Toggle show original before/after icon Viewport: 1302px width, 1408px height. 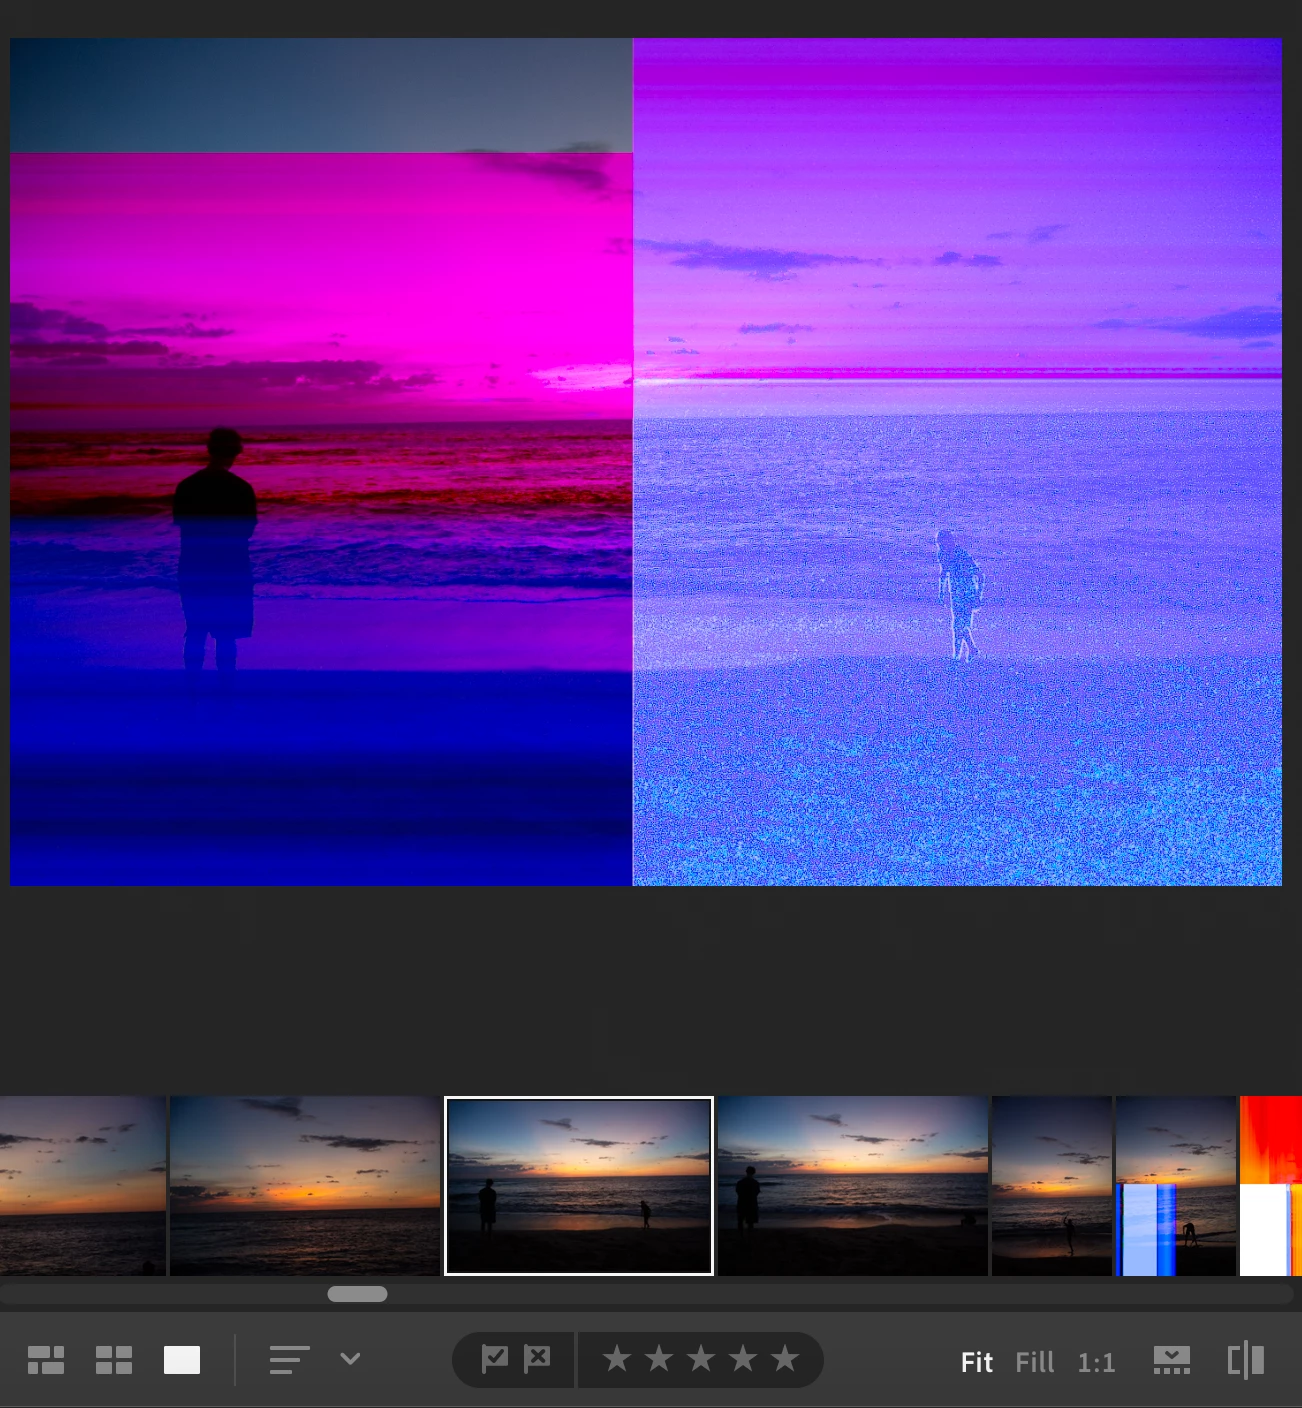1246,1360
